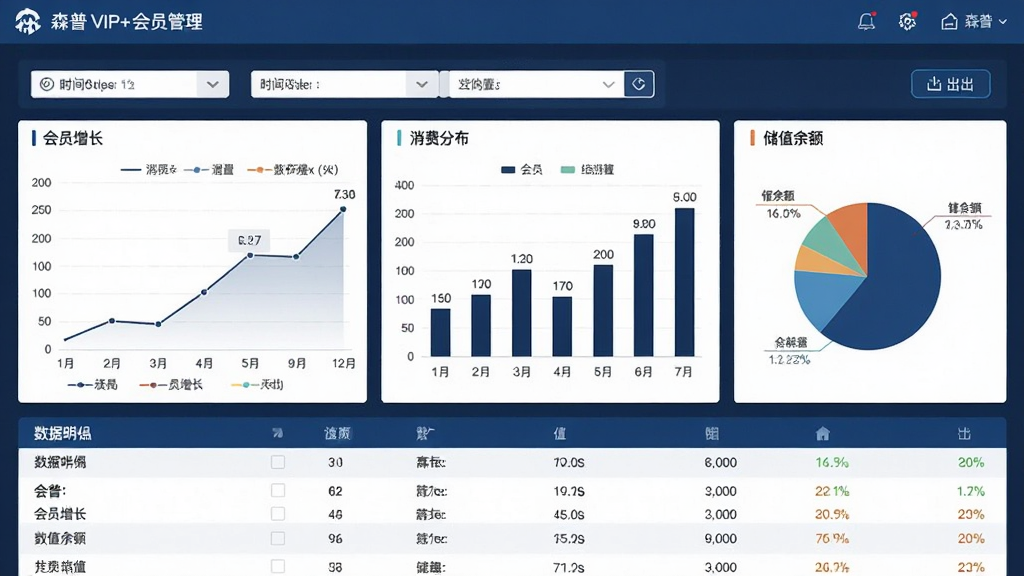Open the notifications bell

coord(866,22)
